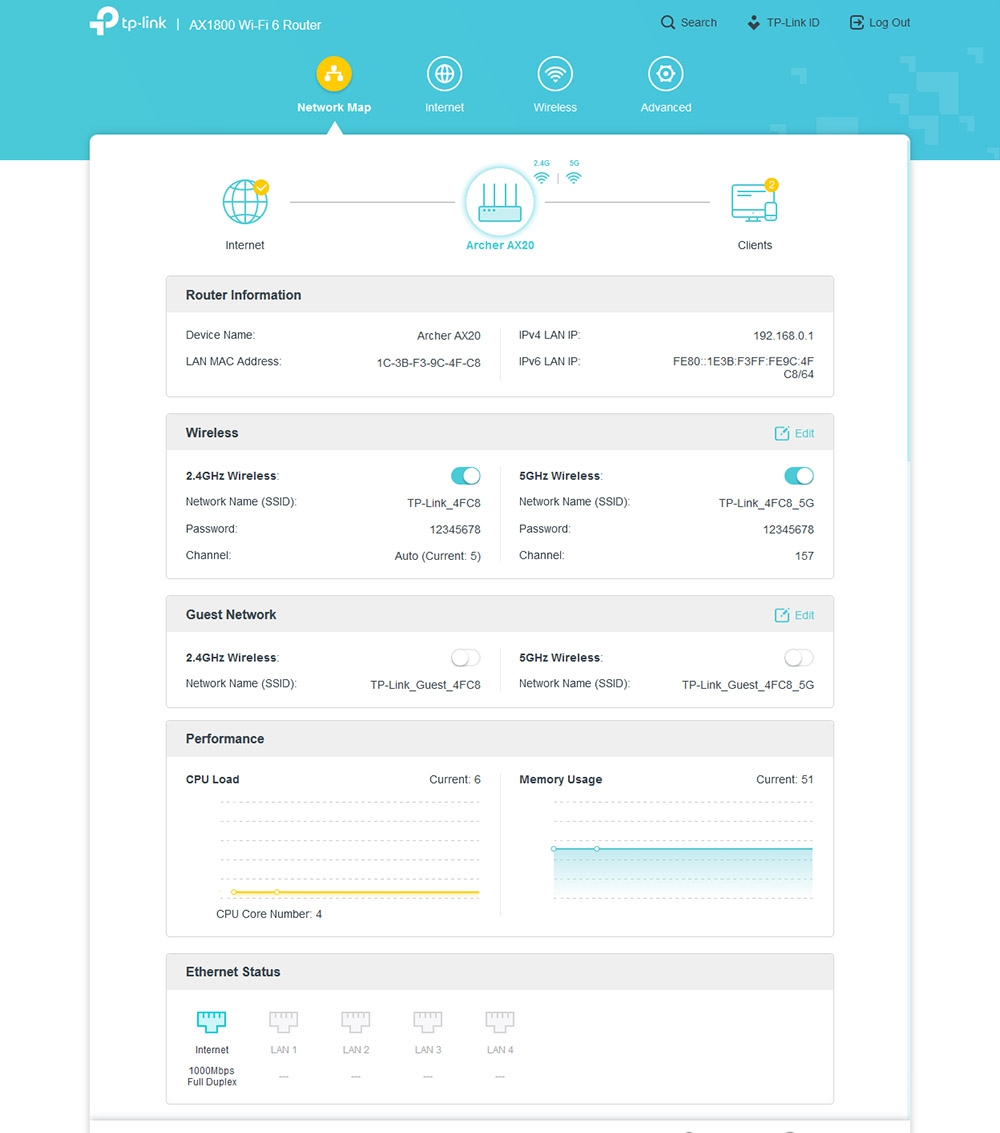The height and width of the screenshot is (1133, 1000).
Task: Click Edit in the Guest Network section
Action: coord(804,616)
